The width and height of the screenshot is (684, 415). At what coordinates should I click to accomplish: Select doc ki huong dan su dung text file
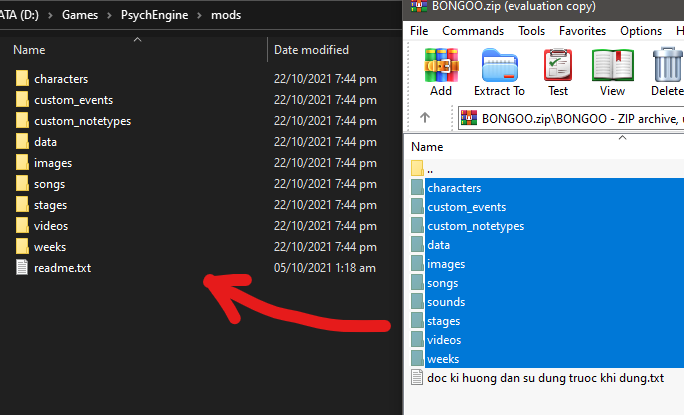click(545, 378)
